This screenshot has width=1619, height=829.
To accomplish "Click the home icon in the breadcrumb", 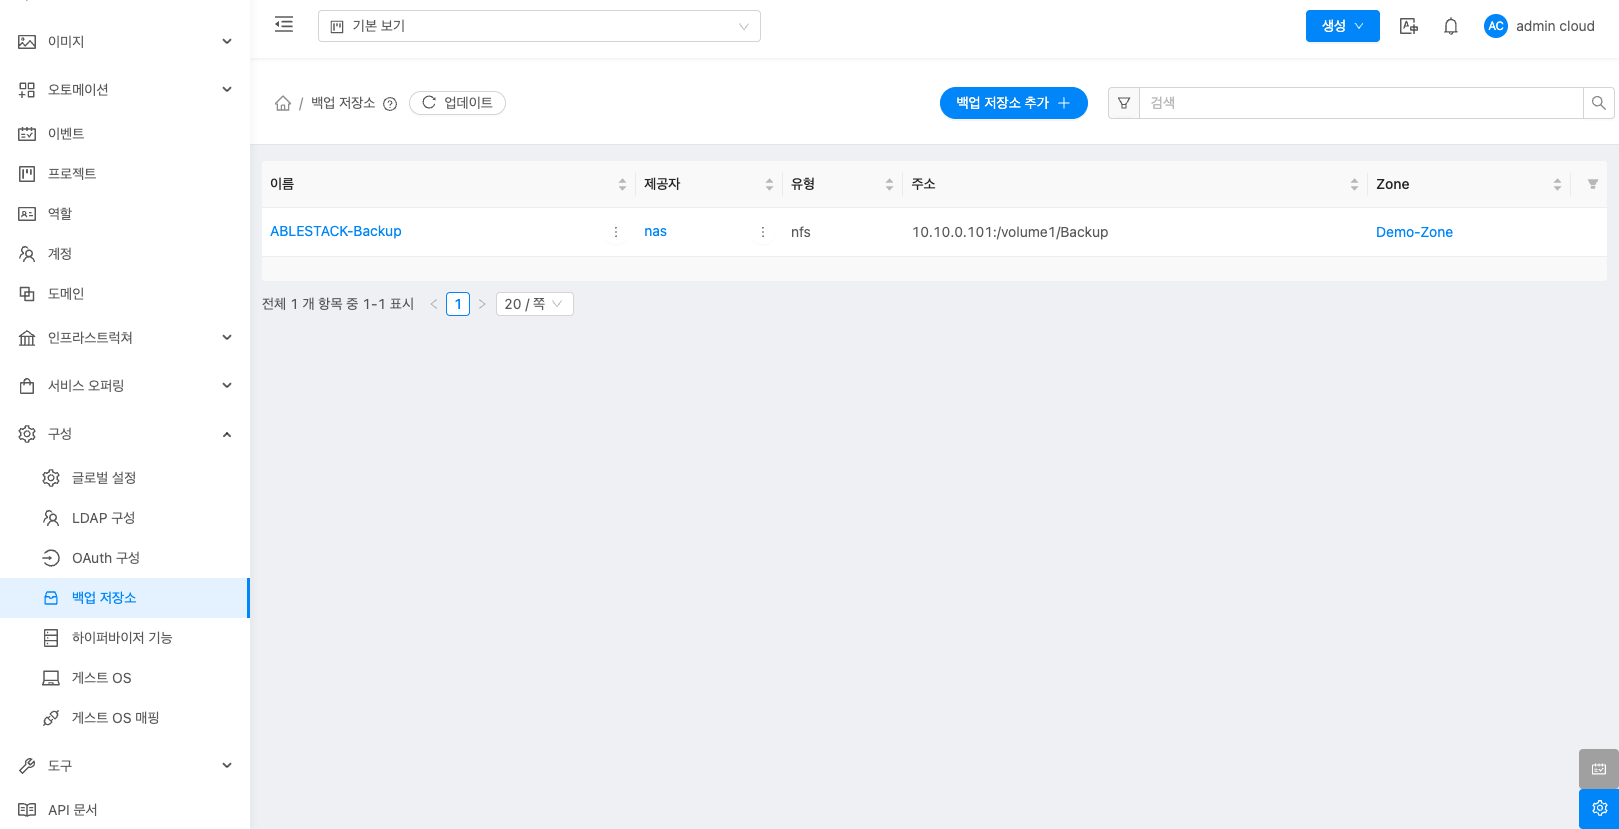I will [283, 103].
